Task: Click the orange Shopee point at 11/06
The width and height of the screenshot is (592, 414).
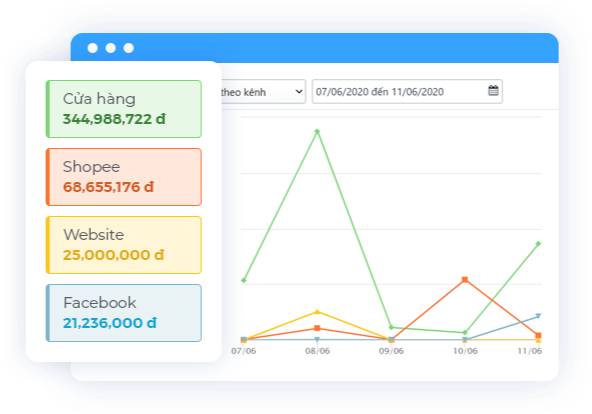Action: 538,335
